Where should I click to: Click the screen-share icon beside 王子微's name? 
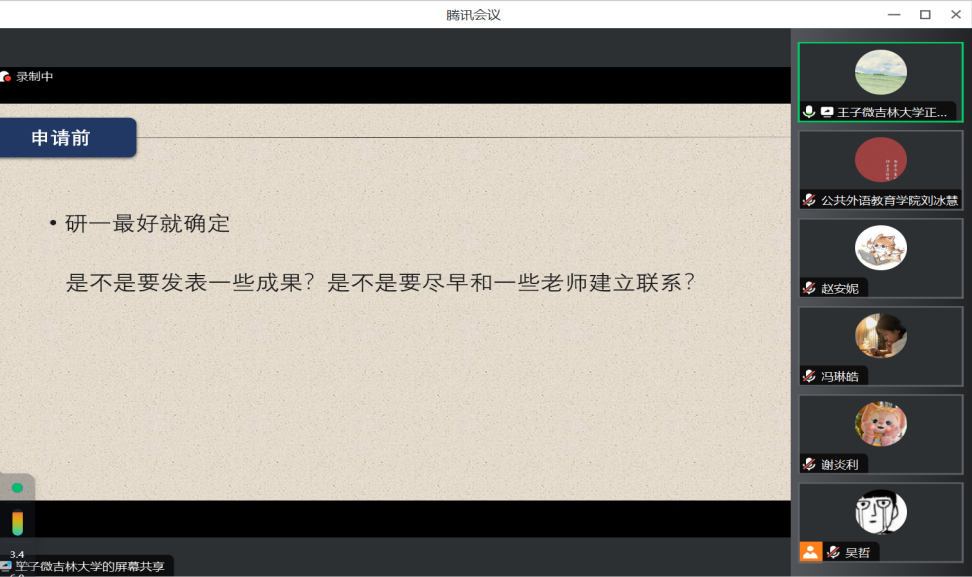click(x=827, y=112)
